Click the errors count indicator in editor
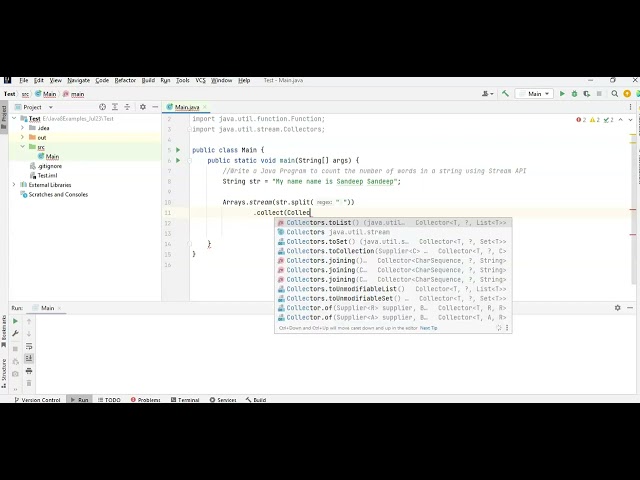The image size is (640, 480). (581, 120)
